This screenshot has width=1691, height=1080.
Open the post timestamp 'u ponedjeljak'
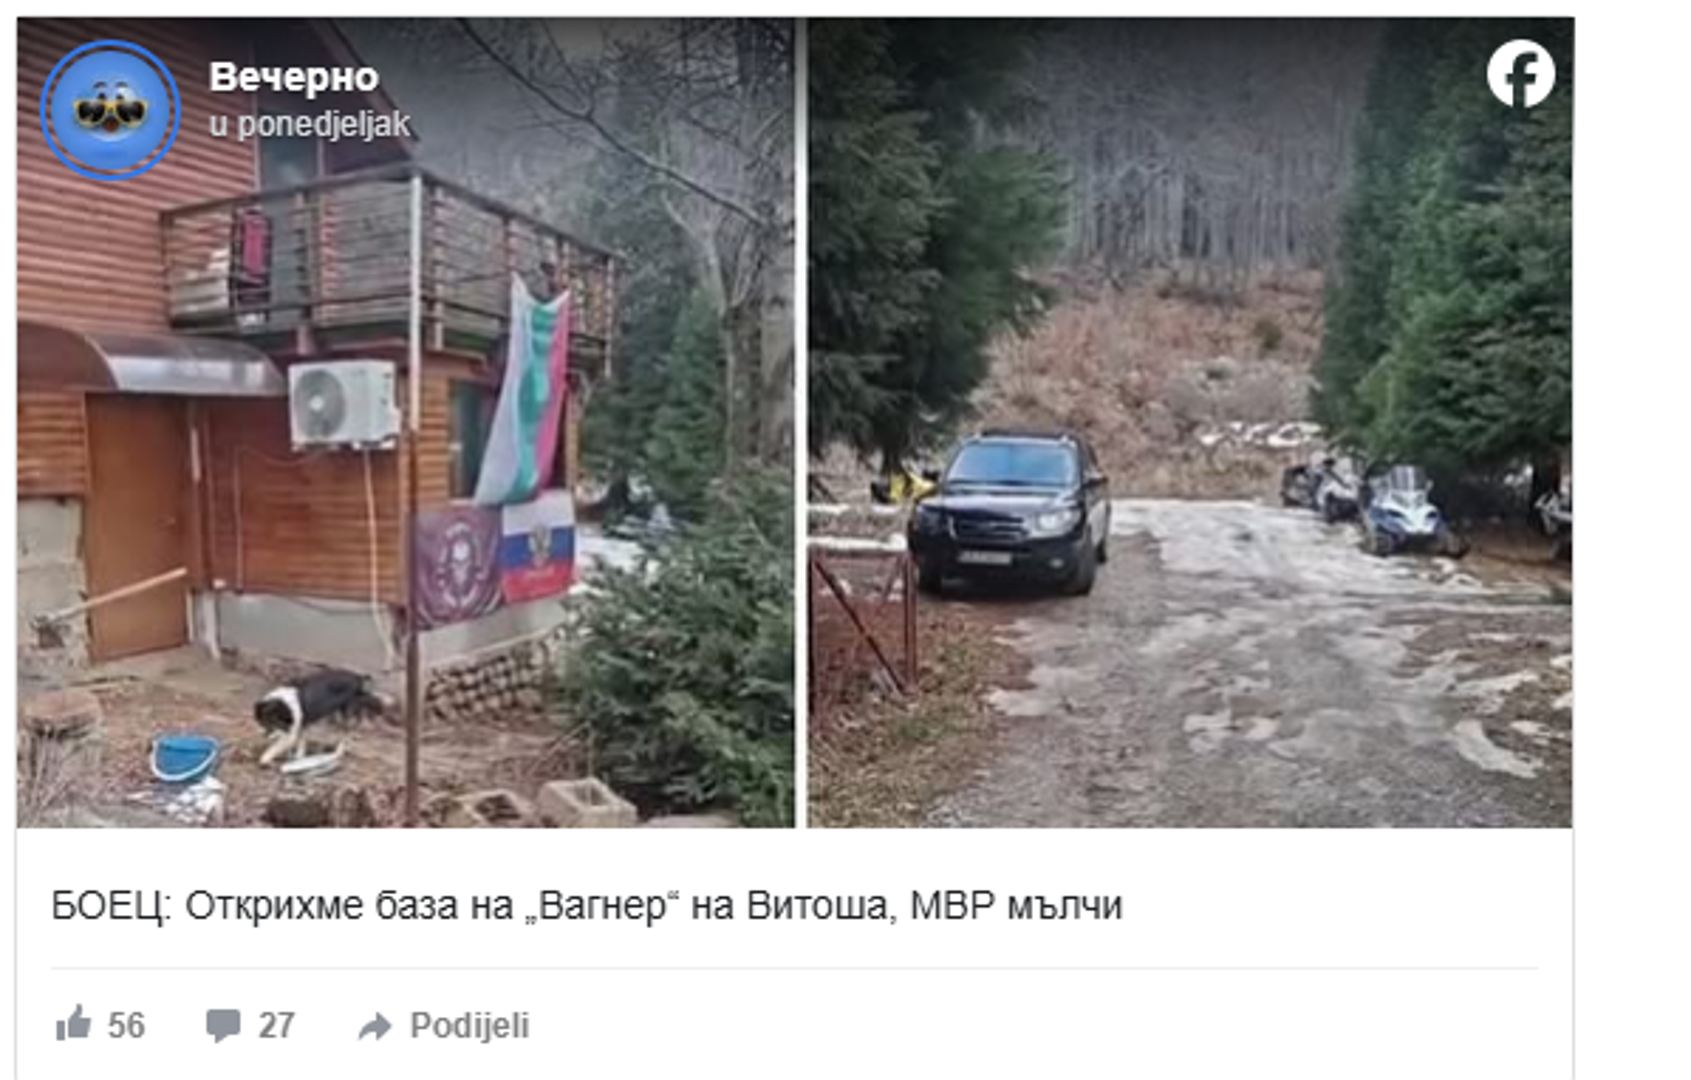[x=309, y=124]
